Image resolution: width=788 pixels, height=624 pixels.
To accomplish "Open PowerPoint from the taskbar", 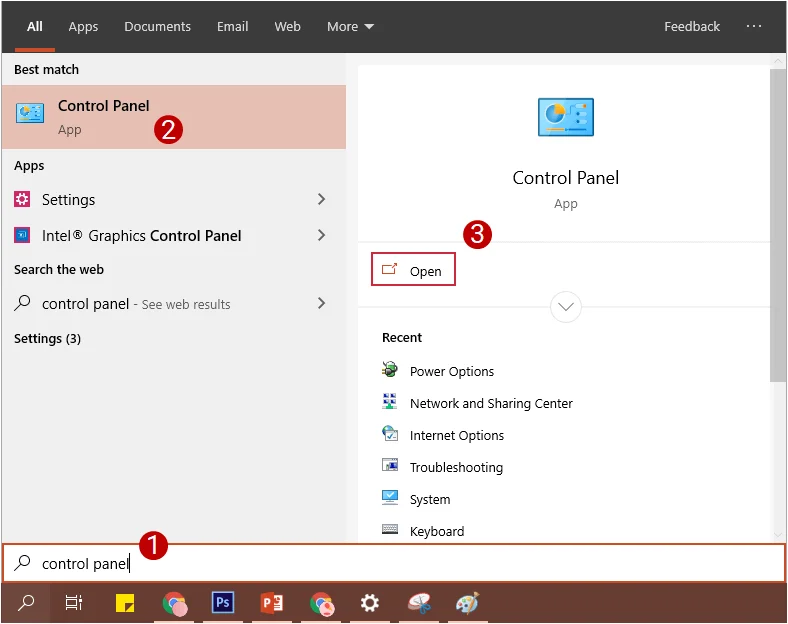I will click(272, 603).
